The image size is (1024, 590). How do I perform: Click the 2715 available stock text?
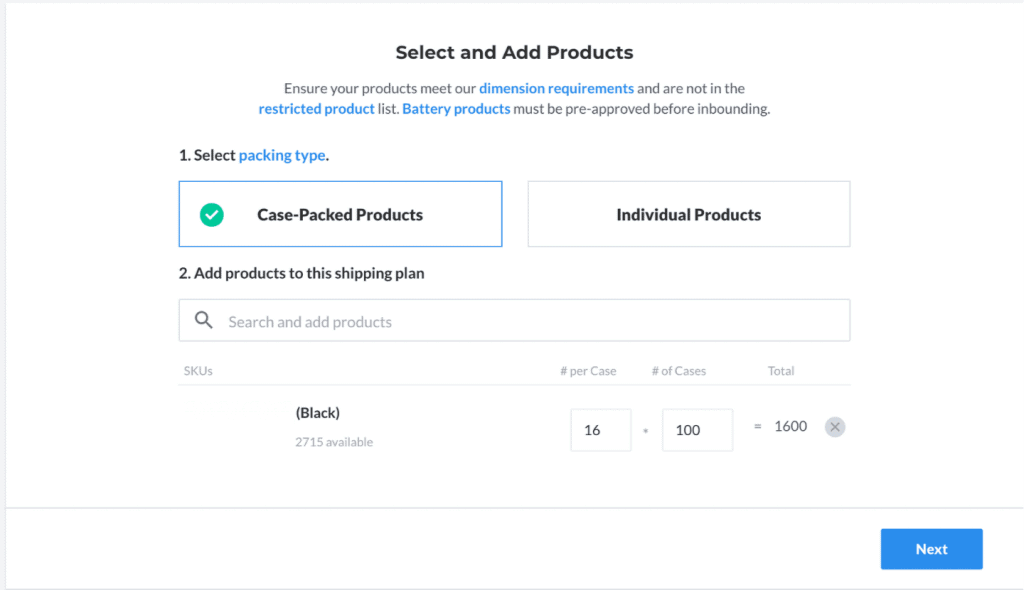click(x=334, y=441)
